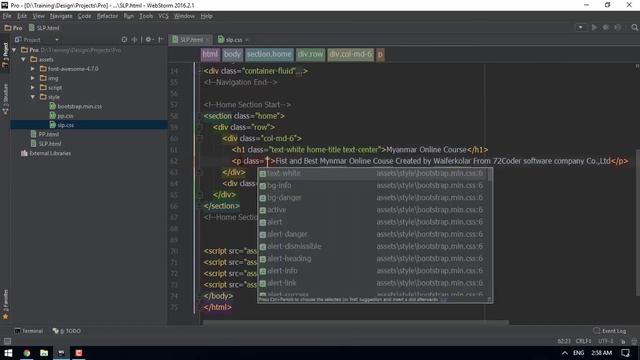Open the Code menu
Image resolution: width=640 pixels, height=360 pixels.
[x=84, y=16]
